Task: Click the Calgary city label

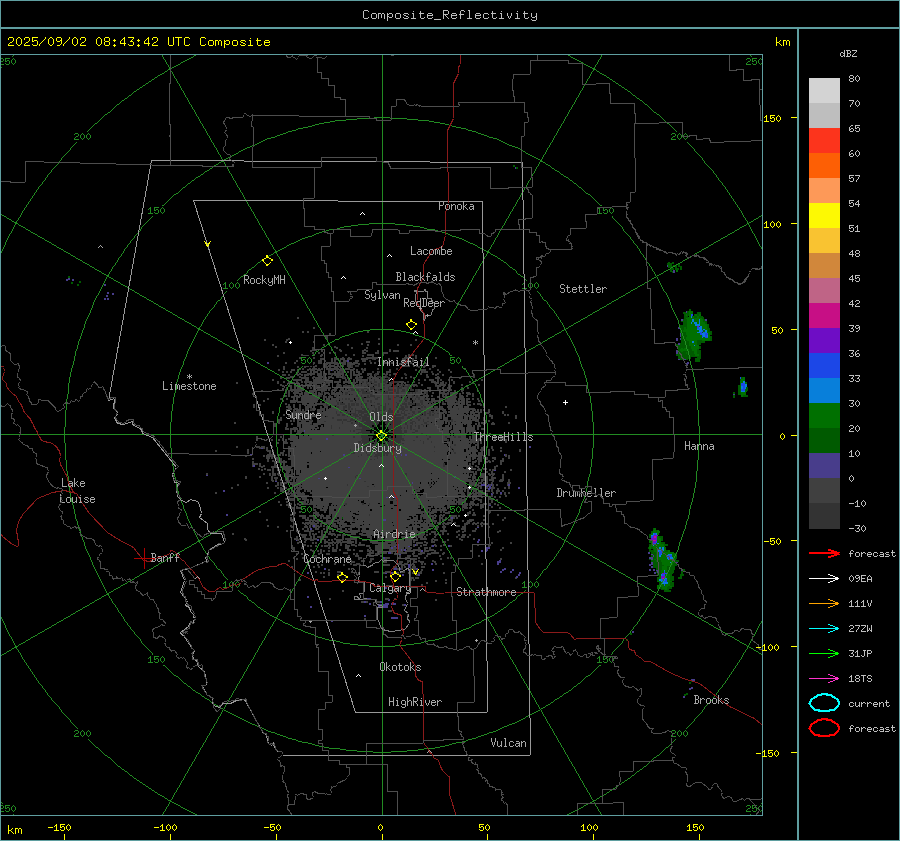Action: coord(390,588)
